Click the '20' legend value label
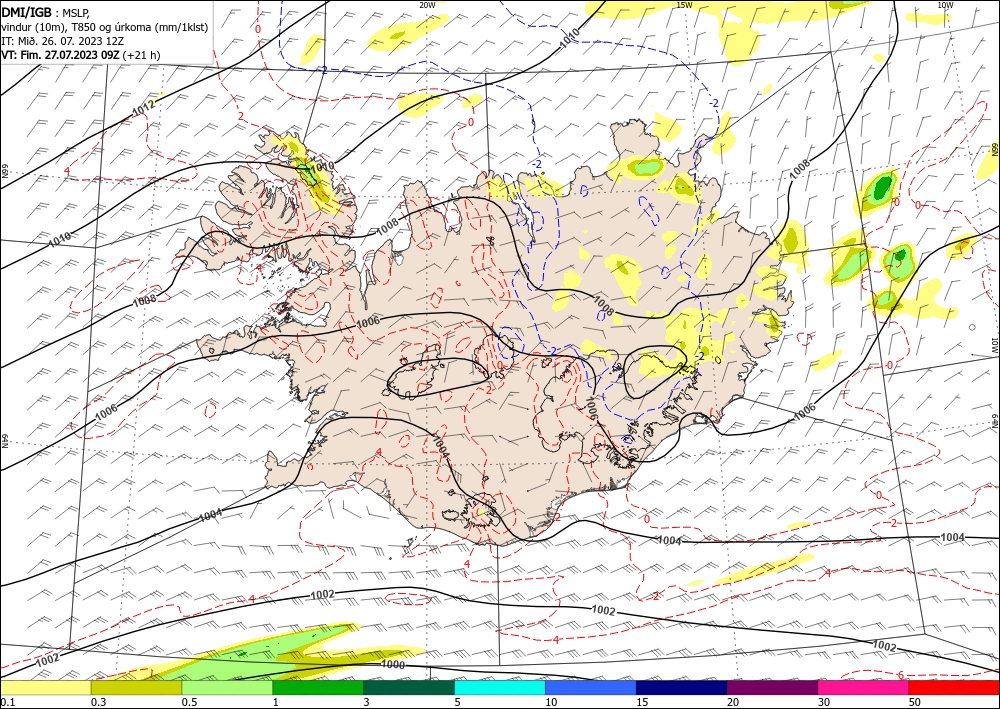 [x=733, y=702]
